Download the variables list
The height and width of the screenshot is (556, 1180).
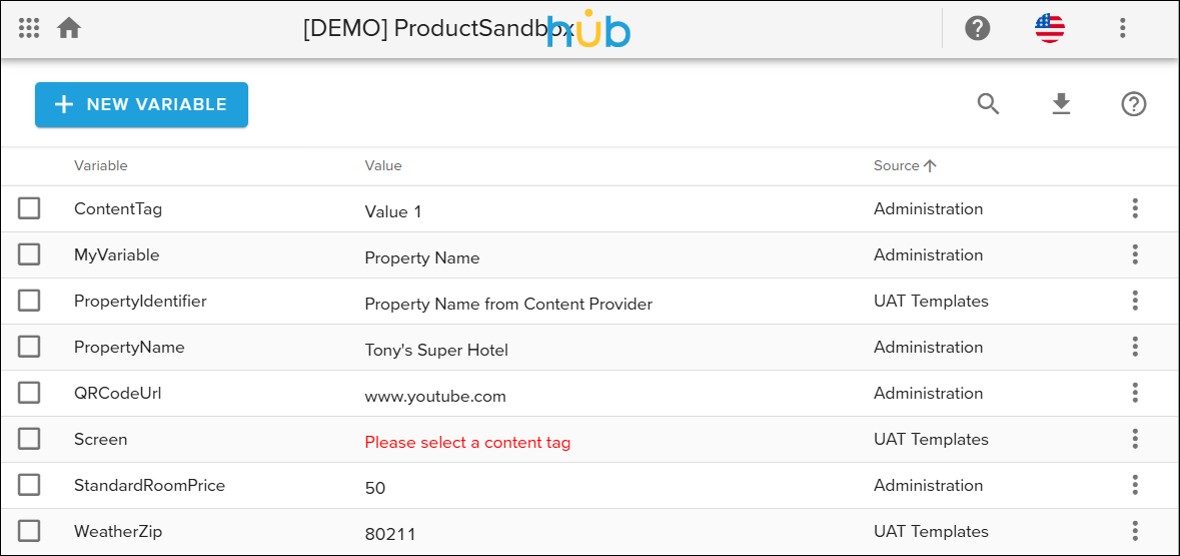pyautogui.click(x=1061, y=104)
